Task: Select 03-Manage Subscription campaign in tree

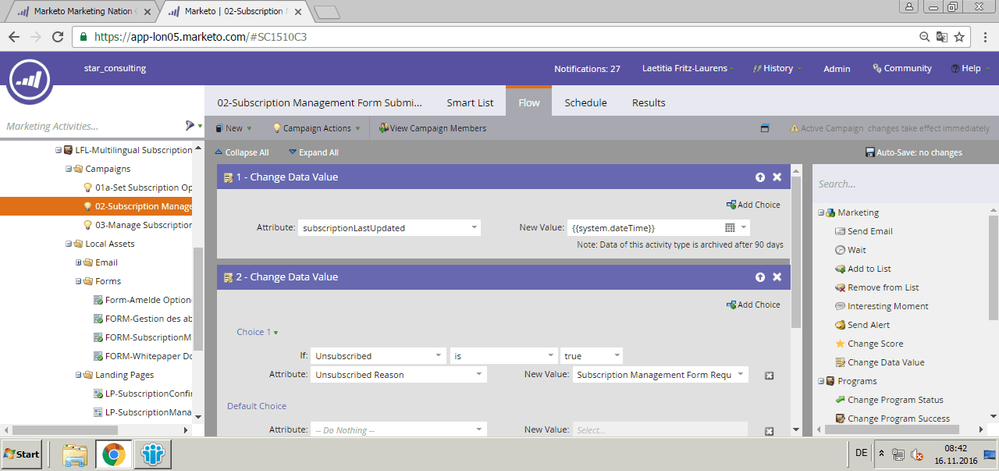Action: (142, 225)
